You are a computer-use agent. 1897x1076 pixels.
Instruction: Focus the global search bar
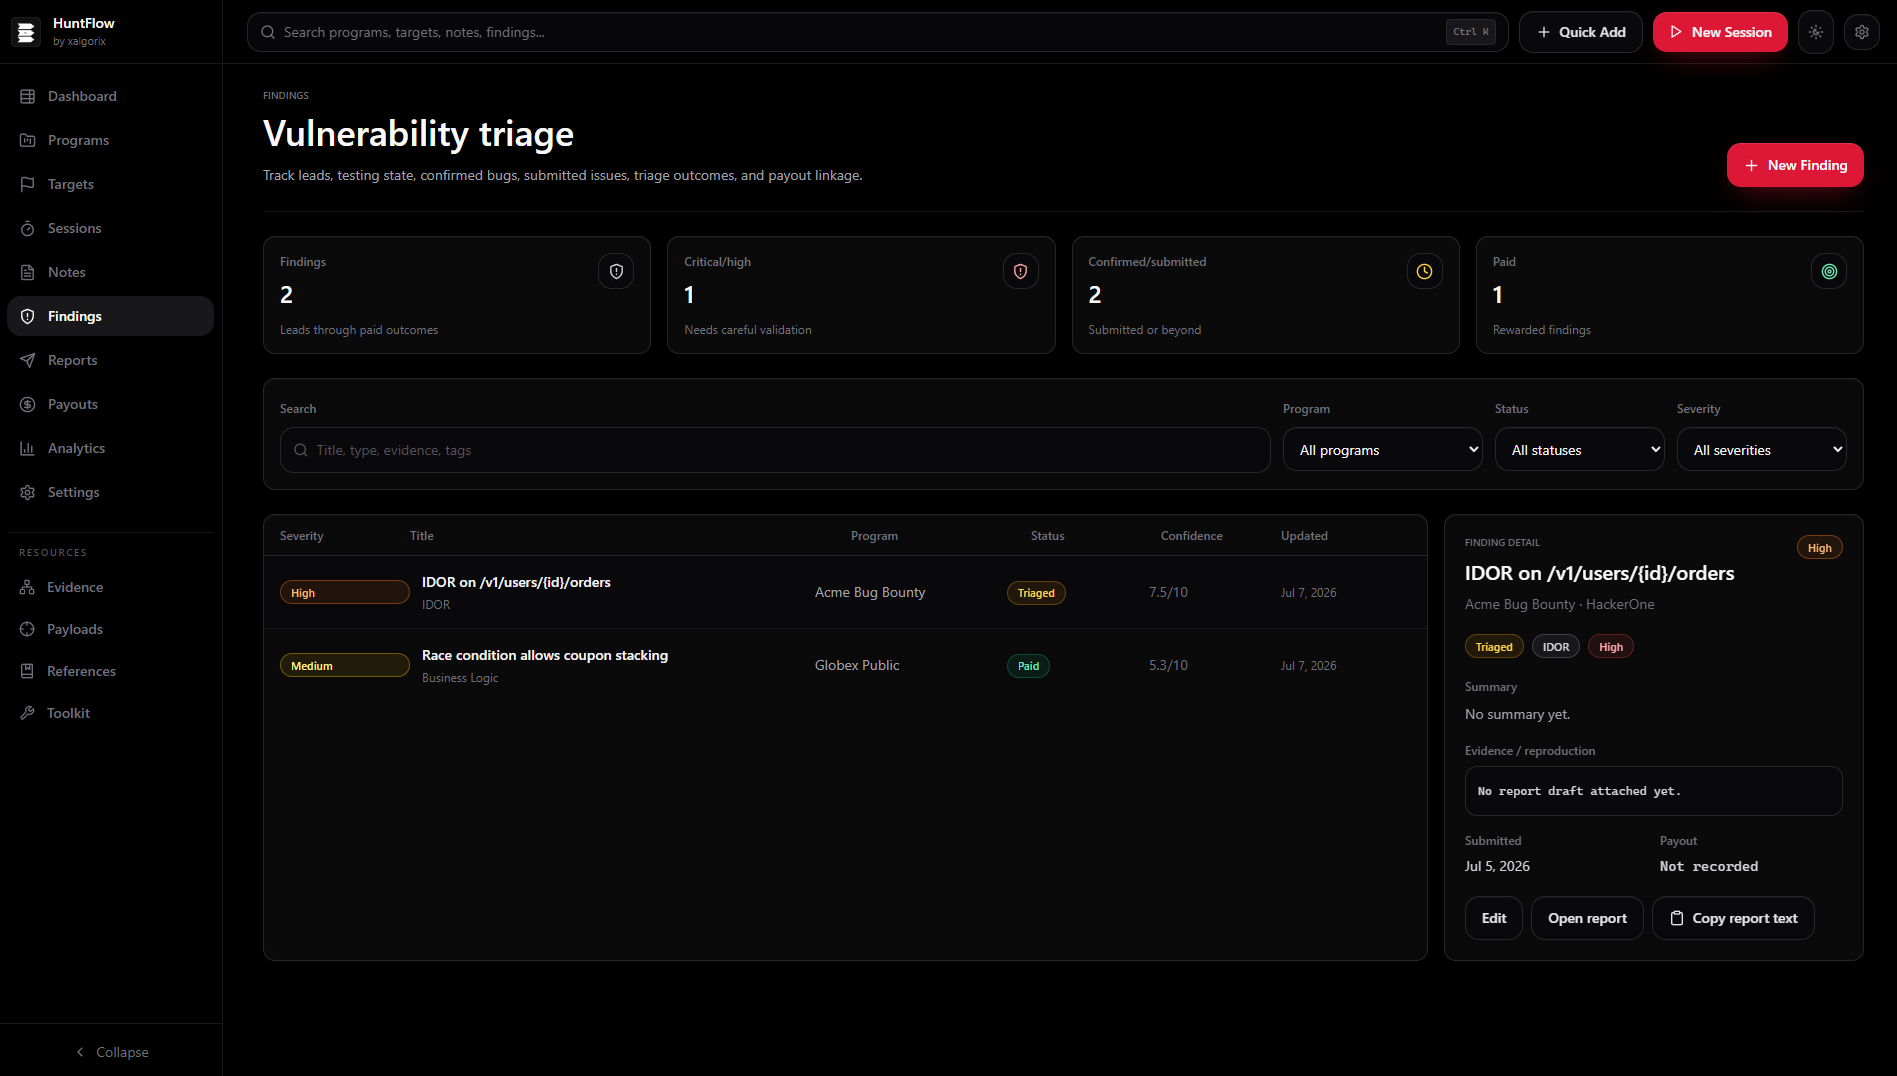(877, 32)
